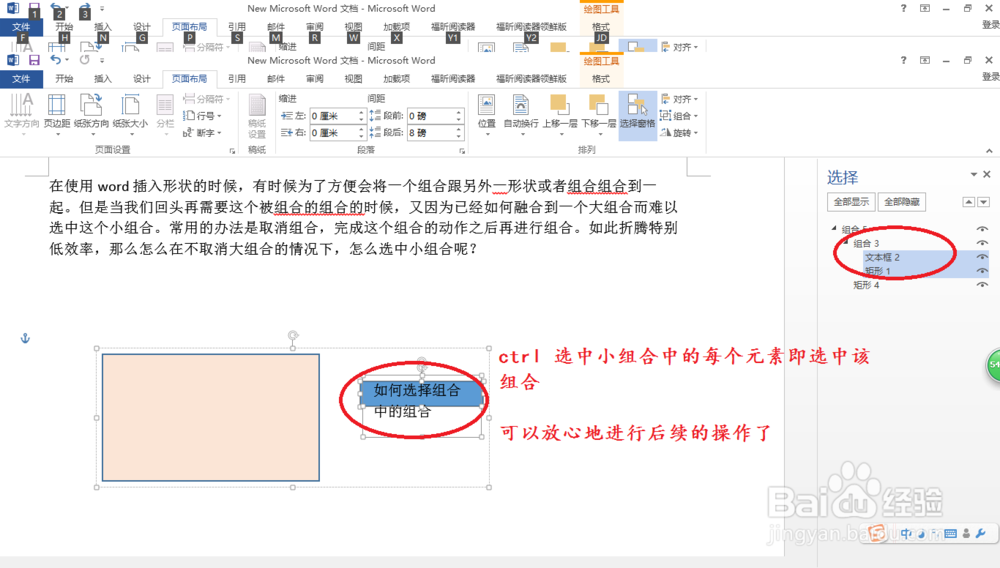Select 矩形 4 in the selection pane list

point(867,285)
